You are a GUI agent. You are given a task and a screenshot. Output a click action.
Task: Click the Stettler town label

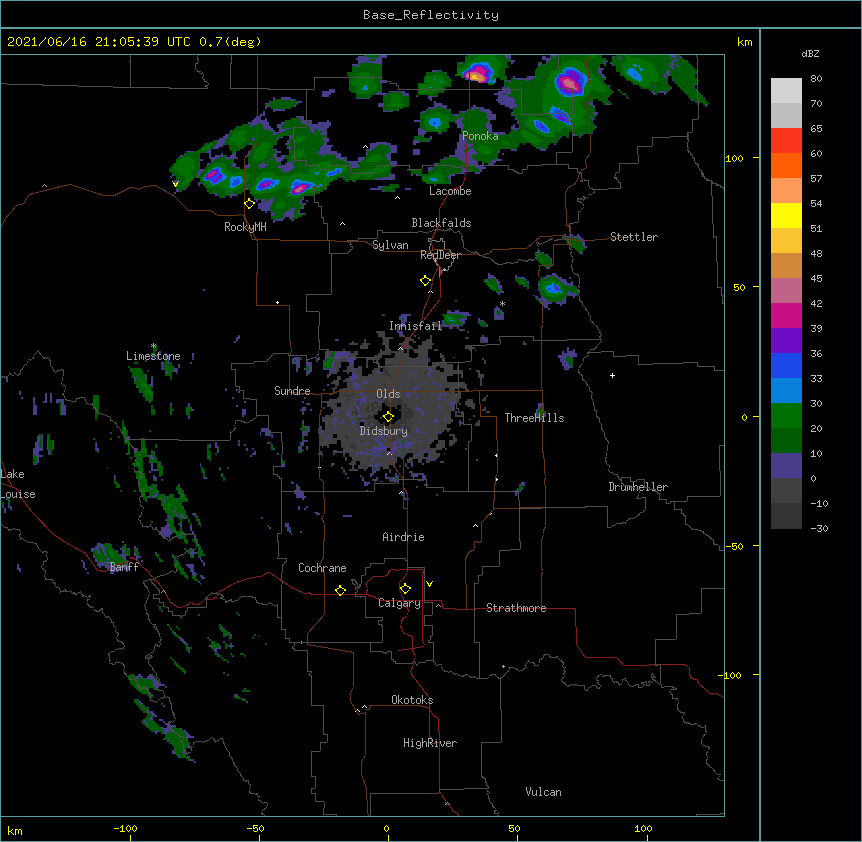tap(634, 237)
